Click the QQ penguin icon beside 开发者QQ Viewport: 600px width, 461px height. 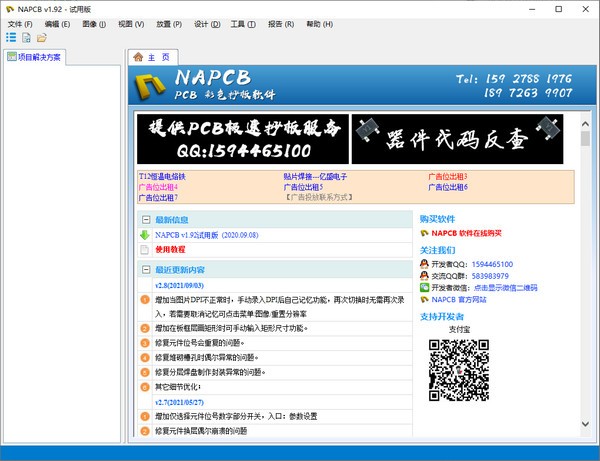click(424, 263)
